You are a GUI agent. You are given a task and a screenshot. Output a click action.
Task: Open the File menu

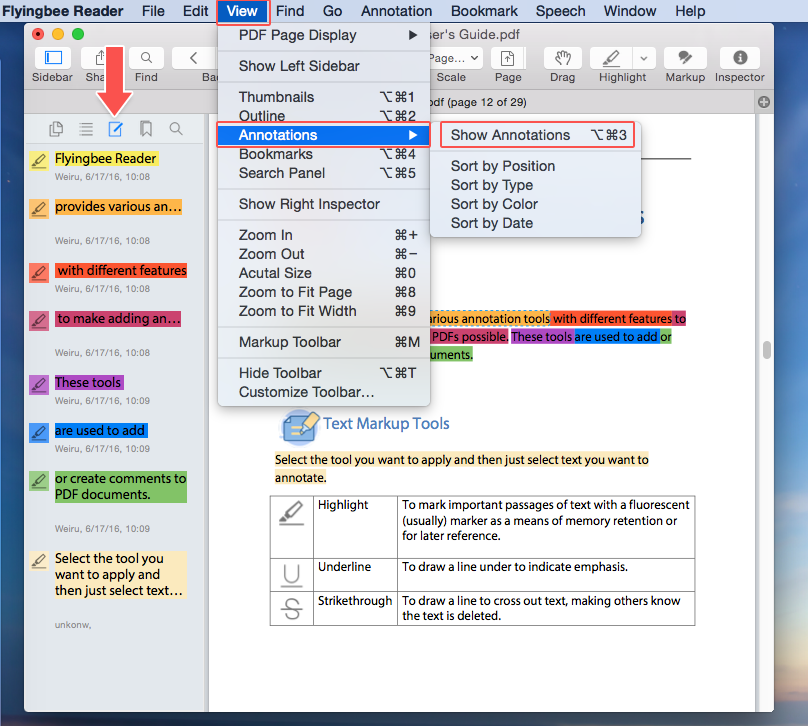coord(153,11)
